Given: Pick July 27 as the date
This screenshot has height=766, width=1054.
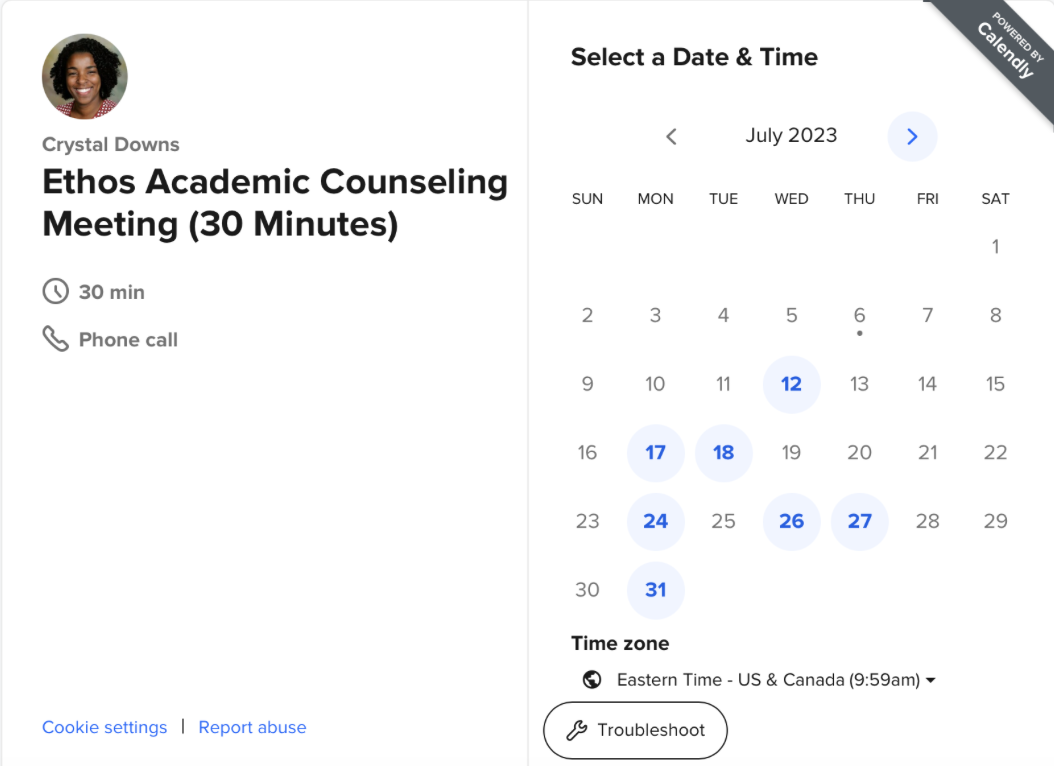Looking at the screenshot, I should point(859,521).
